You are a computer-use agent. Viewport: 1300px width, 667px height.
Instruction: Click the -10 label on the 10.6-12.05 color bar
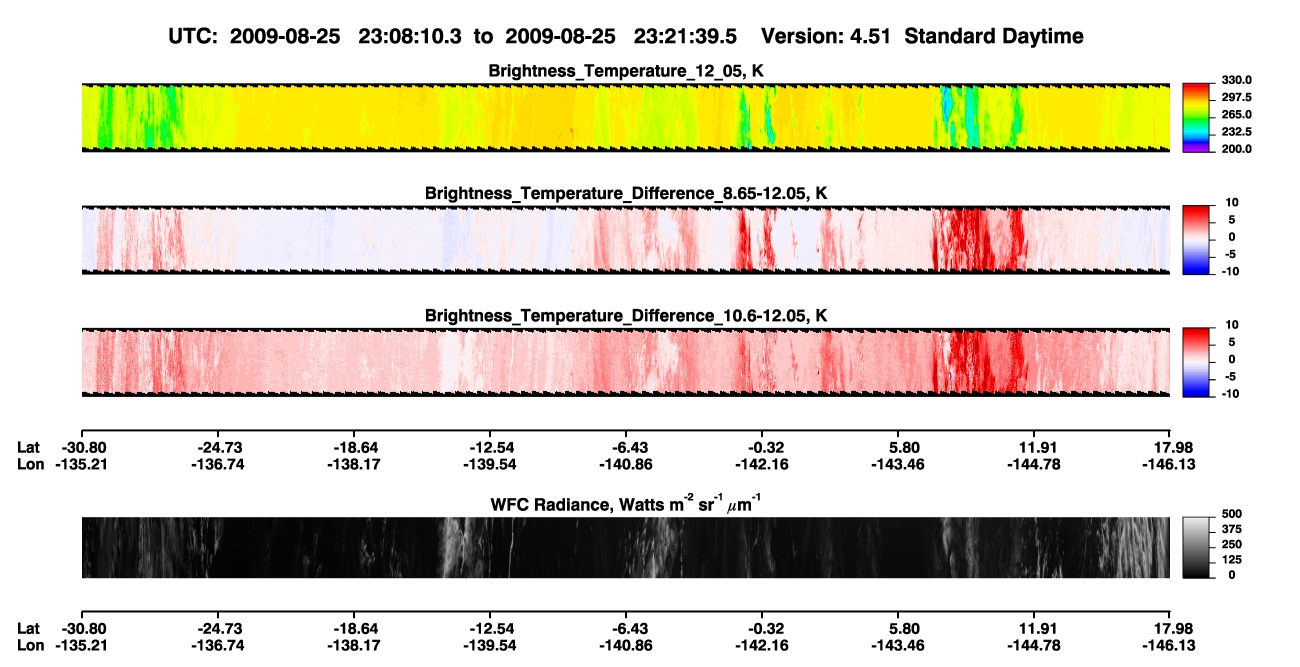[1230, 394]
